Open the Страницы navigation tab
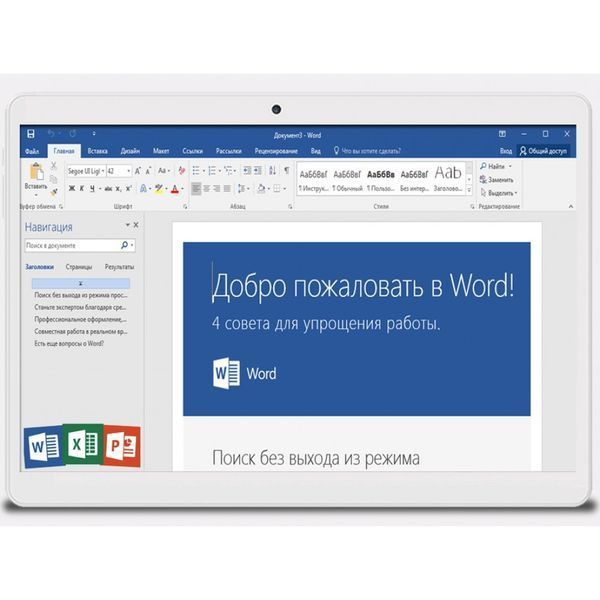 pyautogui.click(x=79, y=267)
